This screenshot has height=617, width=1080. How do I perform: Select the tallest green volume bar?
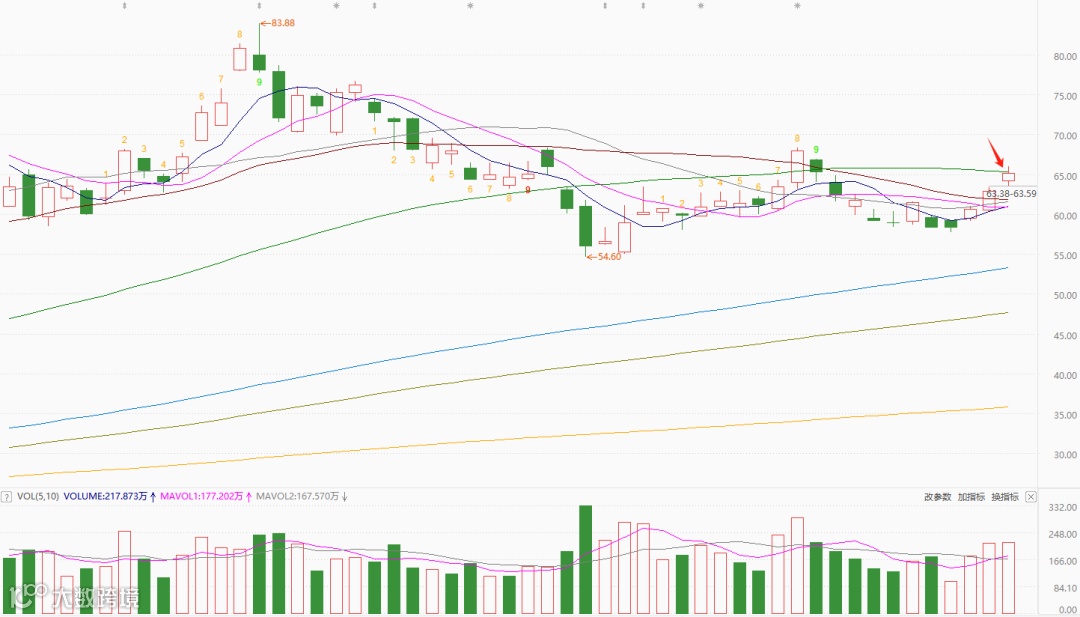[585, 559]
